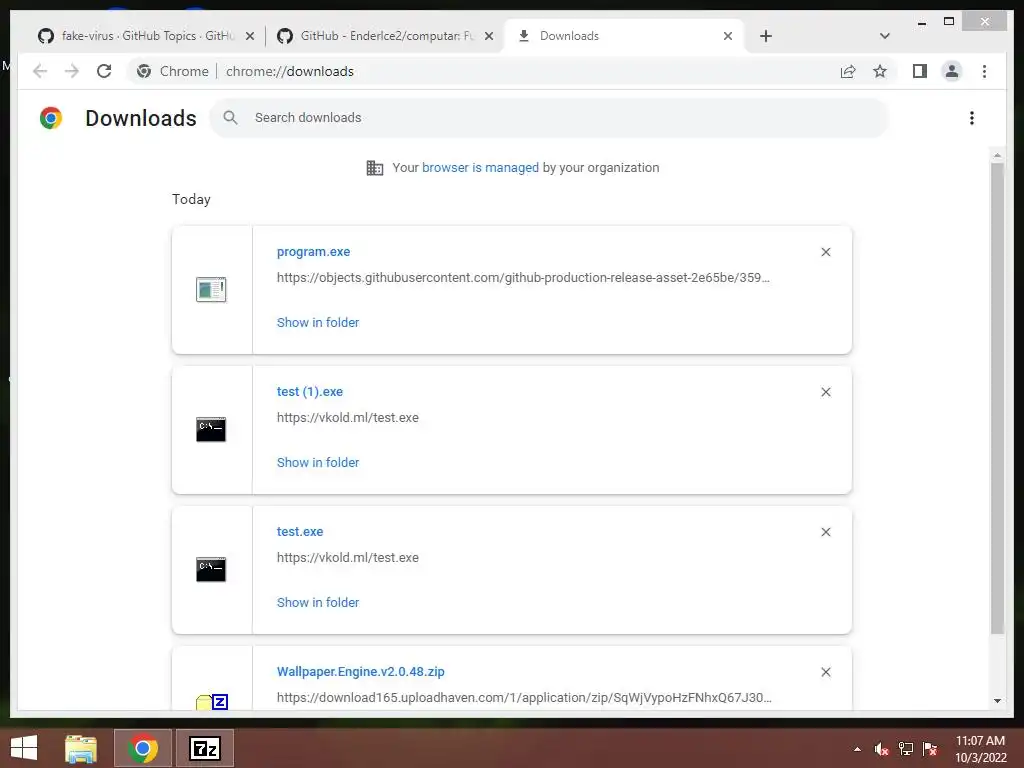View site information via Chrome chip

(x=172, y=71)
